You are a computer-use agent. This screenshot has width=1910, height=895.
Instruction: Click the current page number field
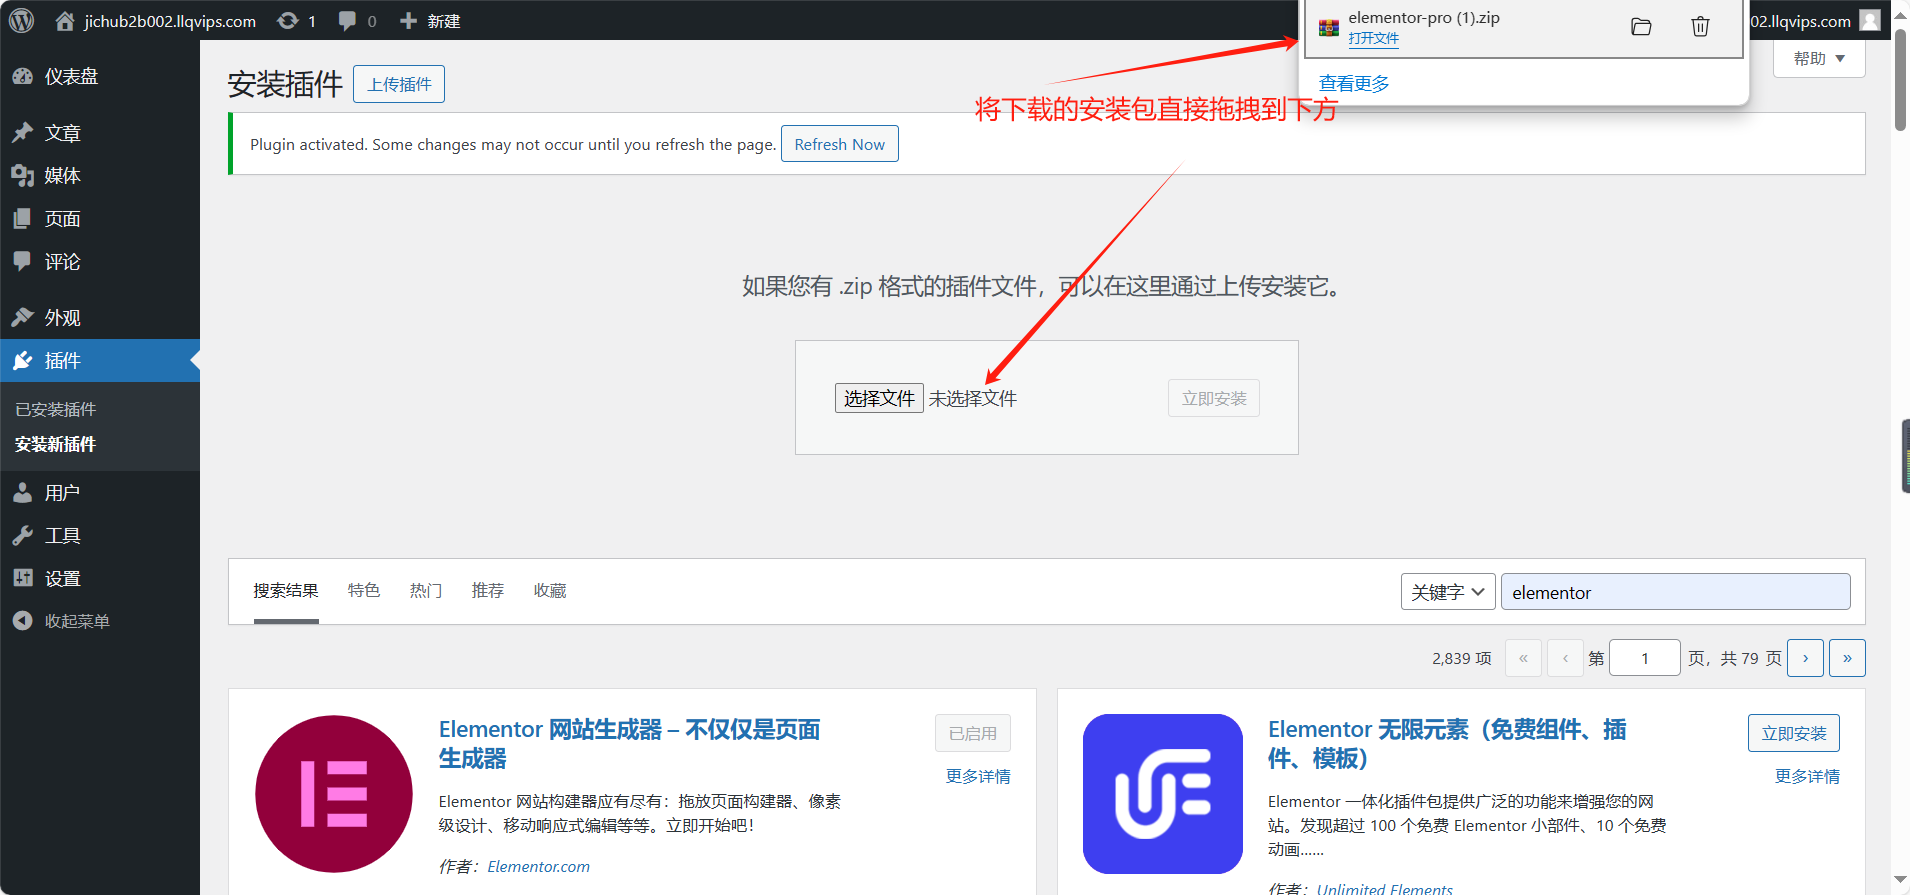1645,658
